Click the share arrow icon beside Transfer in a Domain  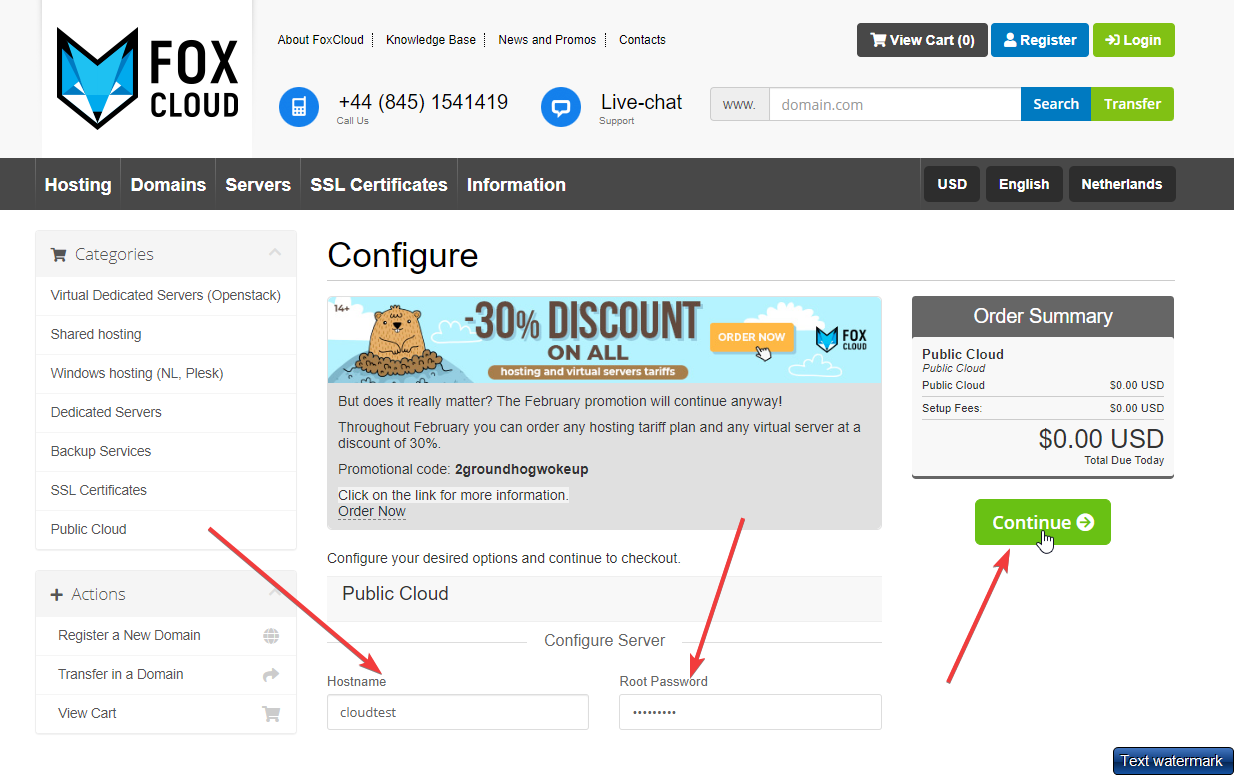[x=271, y=675]
